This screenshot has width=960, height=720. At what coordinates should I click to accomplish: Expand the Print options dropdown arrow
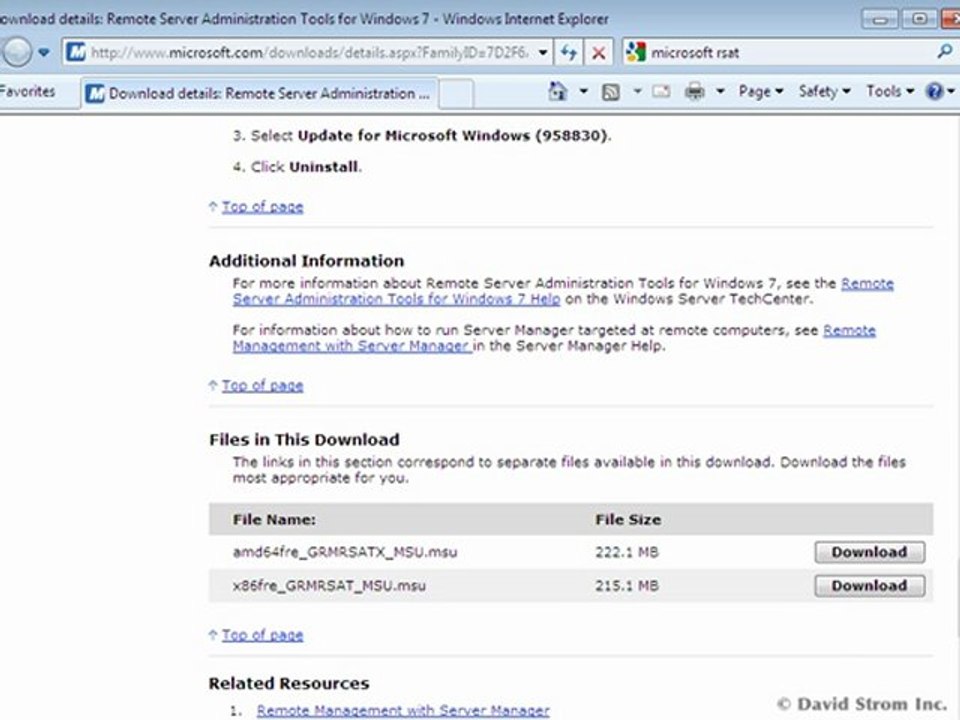coord(721,92)
